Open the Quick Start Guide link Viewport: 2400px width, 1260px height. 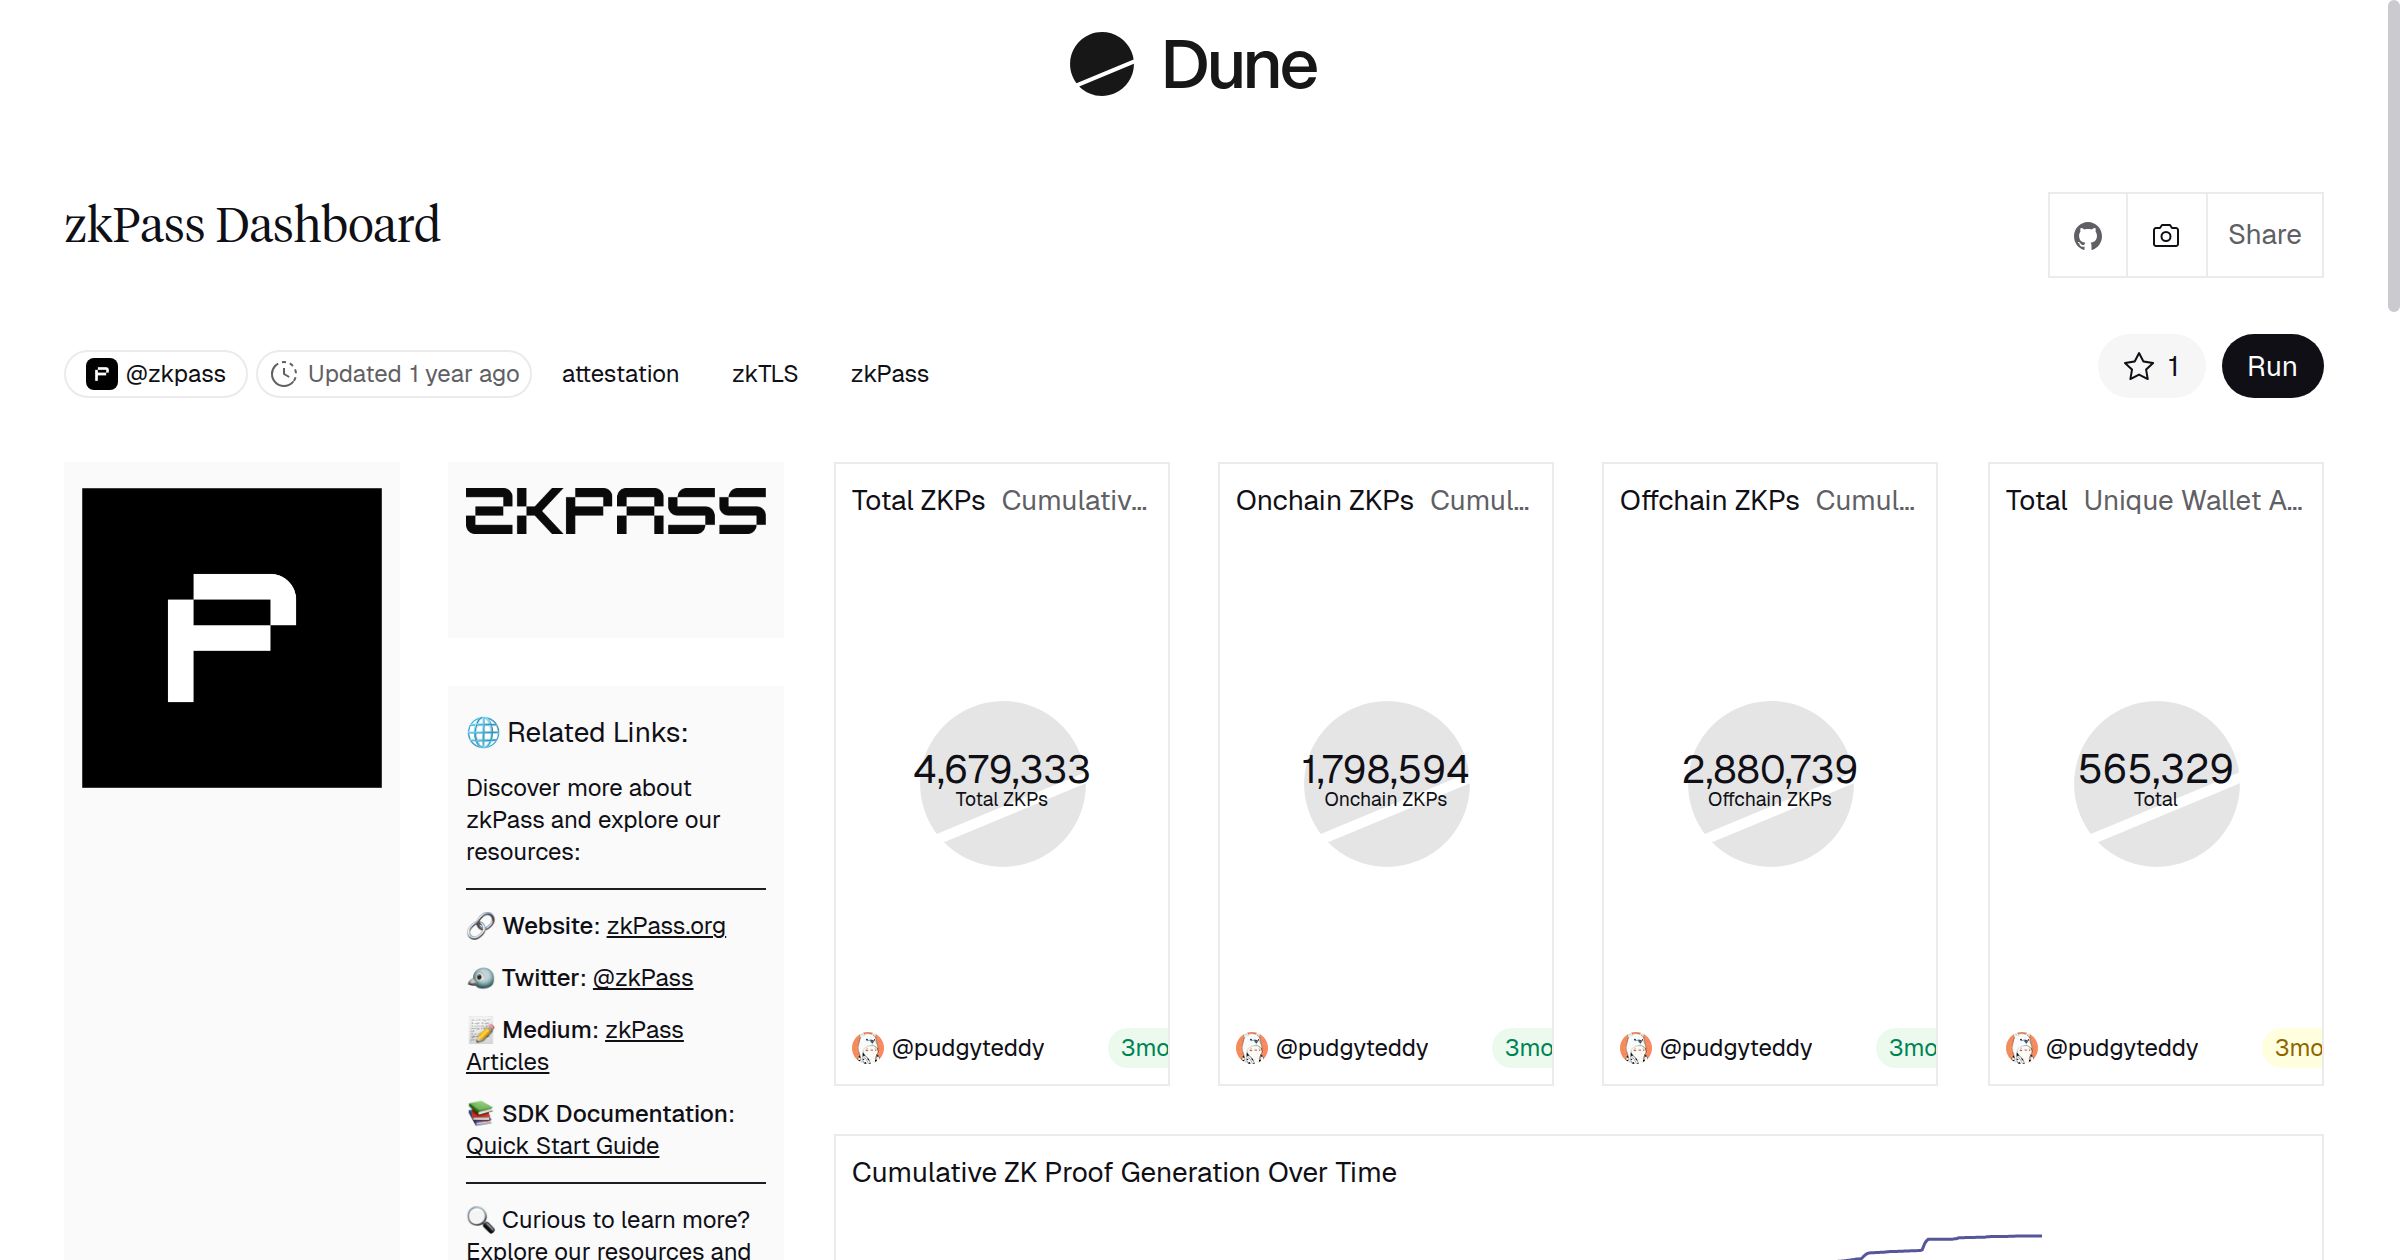coord(562,1145)
